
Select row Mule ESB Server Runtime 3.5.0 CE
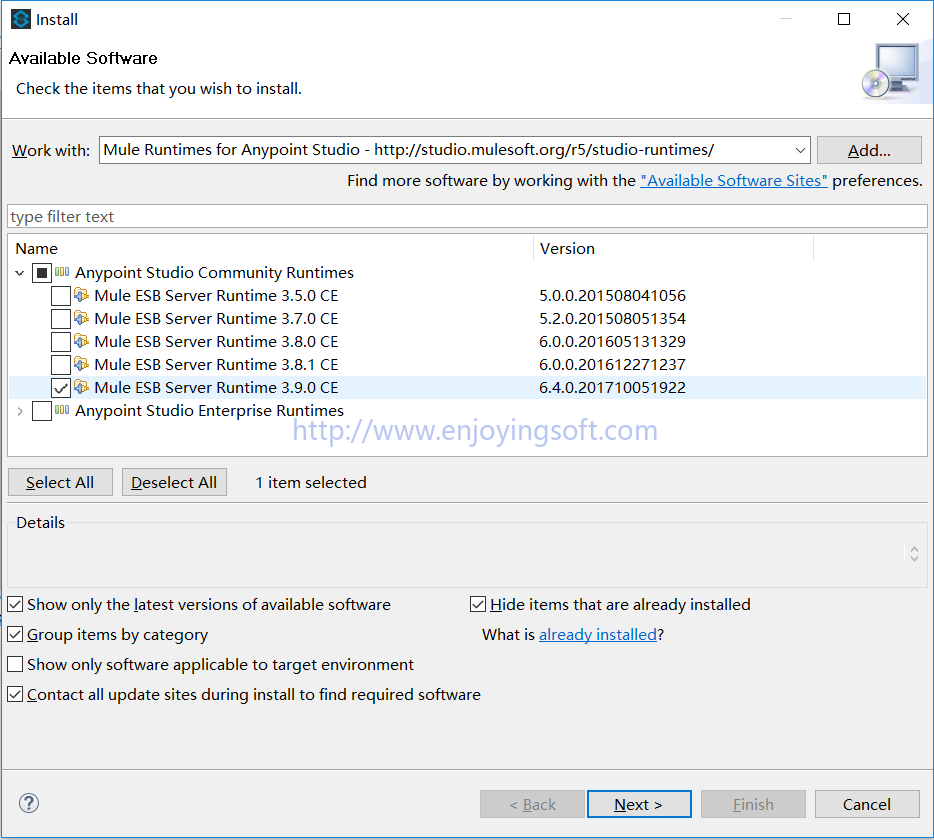(x=467, y=295)
